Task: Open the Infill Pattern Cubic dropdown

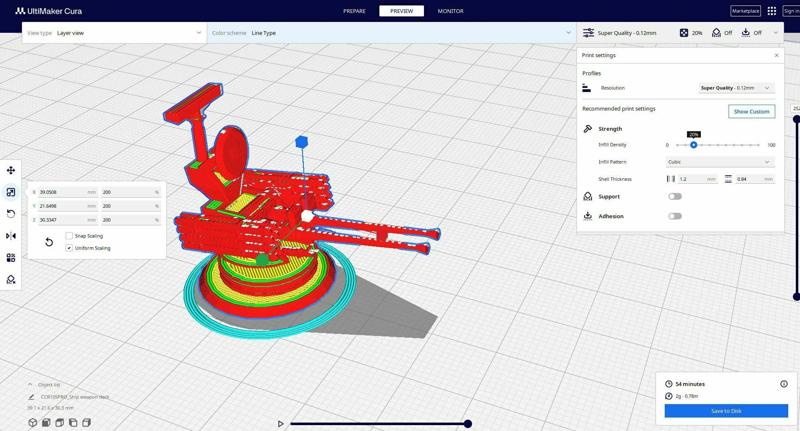Action: pos(720,162)
